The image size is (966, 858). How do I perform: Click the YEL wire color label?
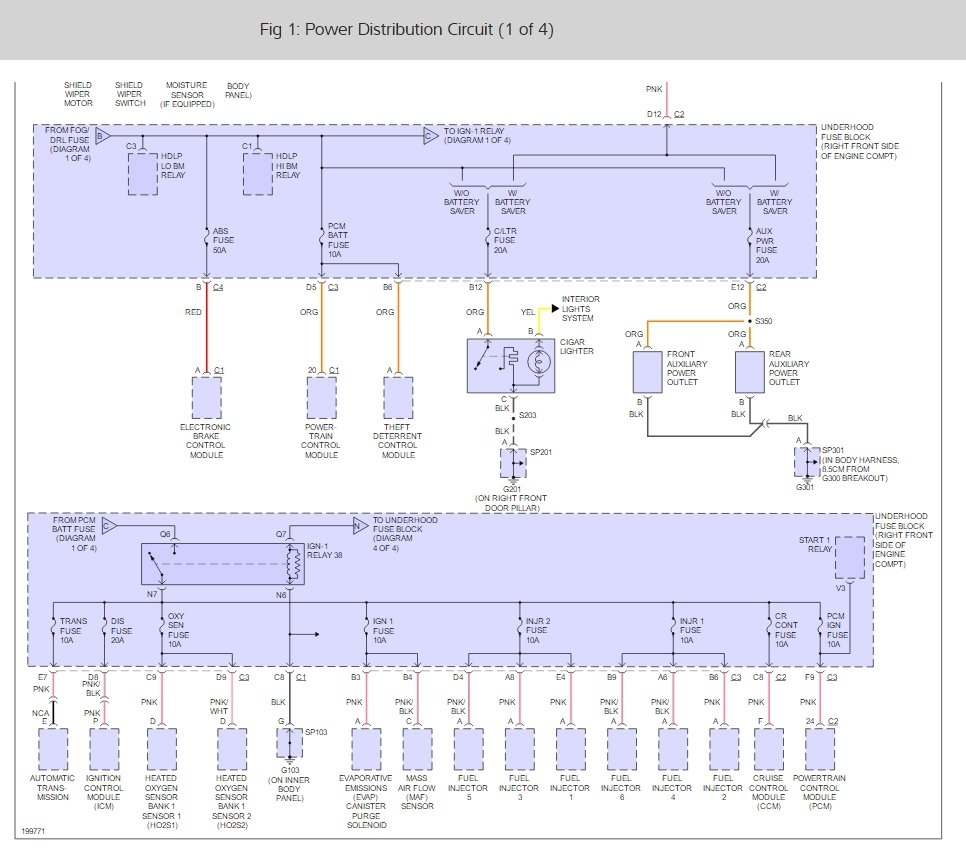coord(528,312)
